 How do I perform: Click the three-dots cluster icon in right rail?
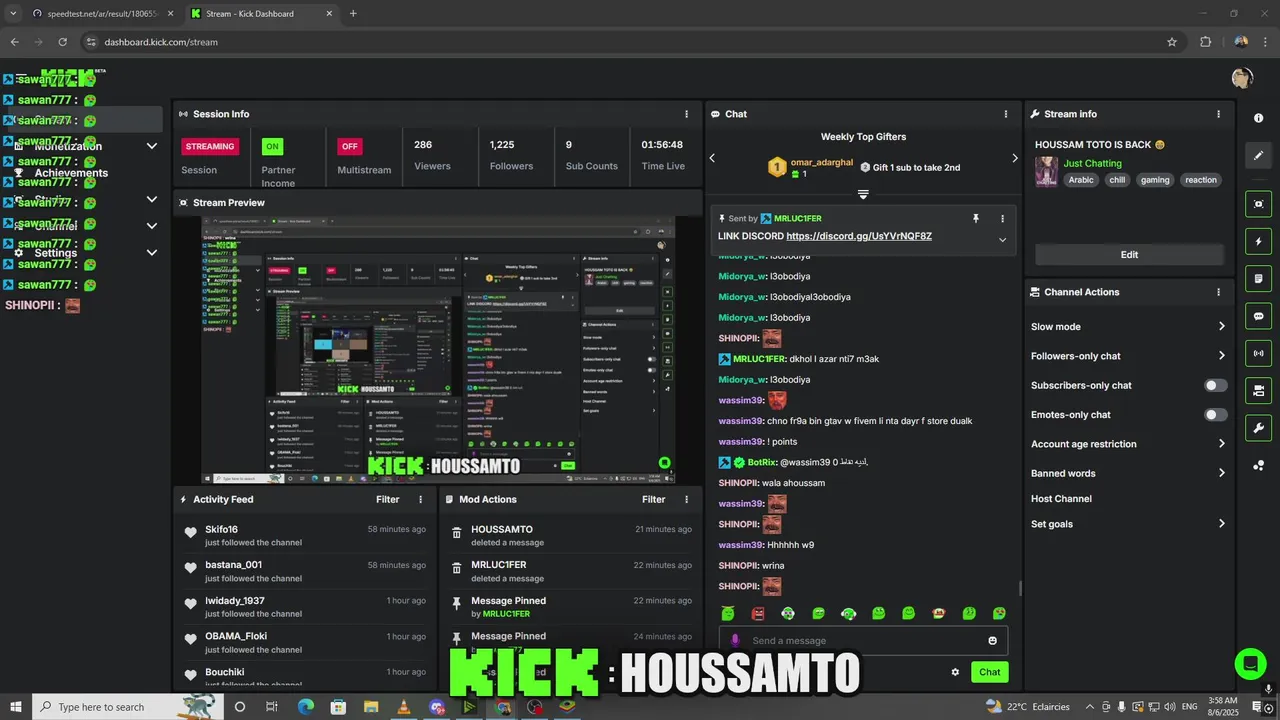1258,465
